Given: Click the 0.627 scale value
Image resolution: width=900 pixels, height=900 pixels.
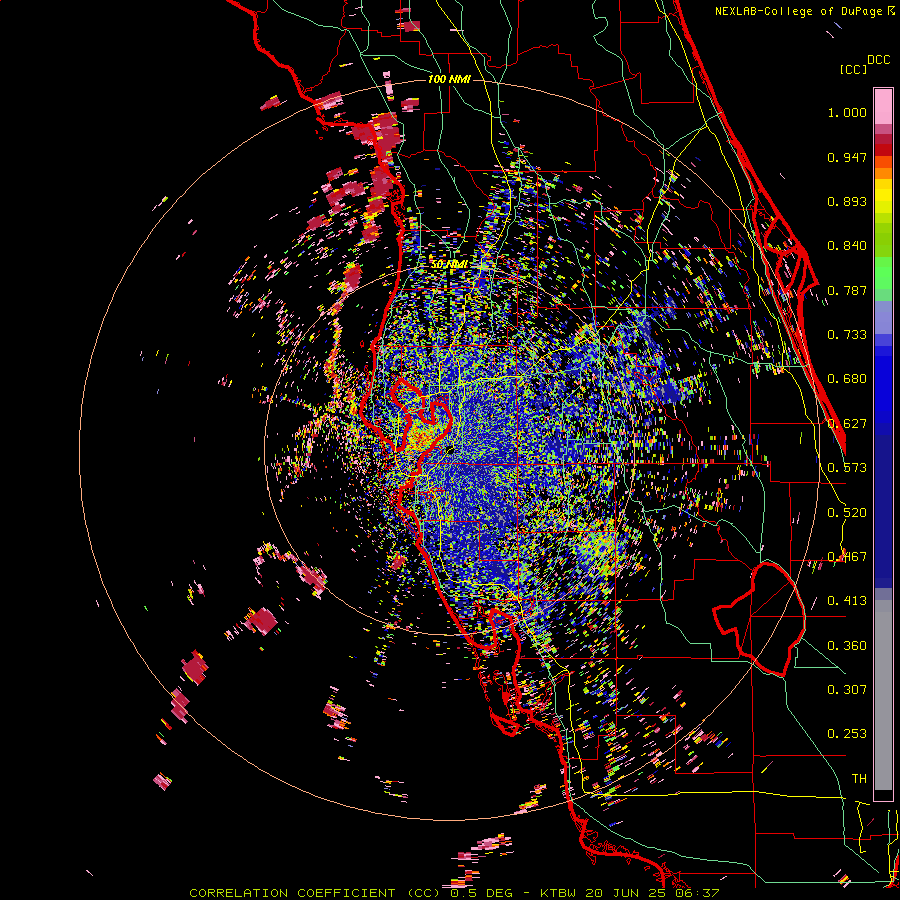Looking at the screenshot, I should 847,424.
